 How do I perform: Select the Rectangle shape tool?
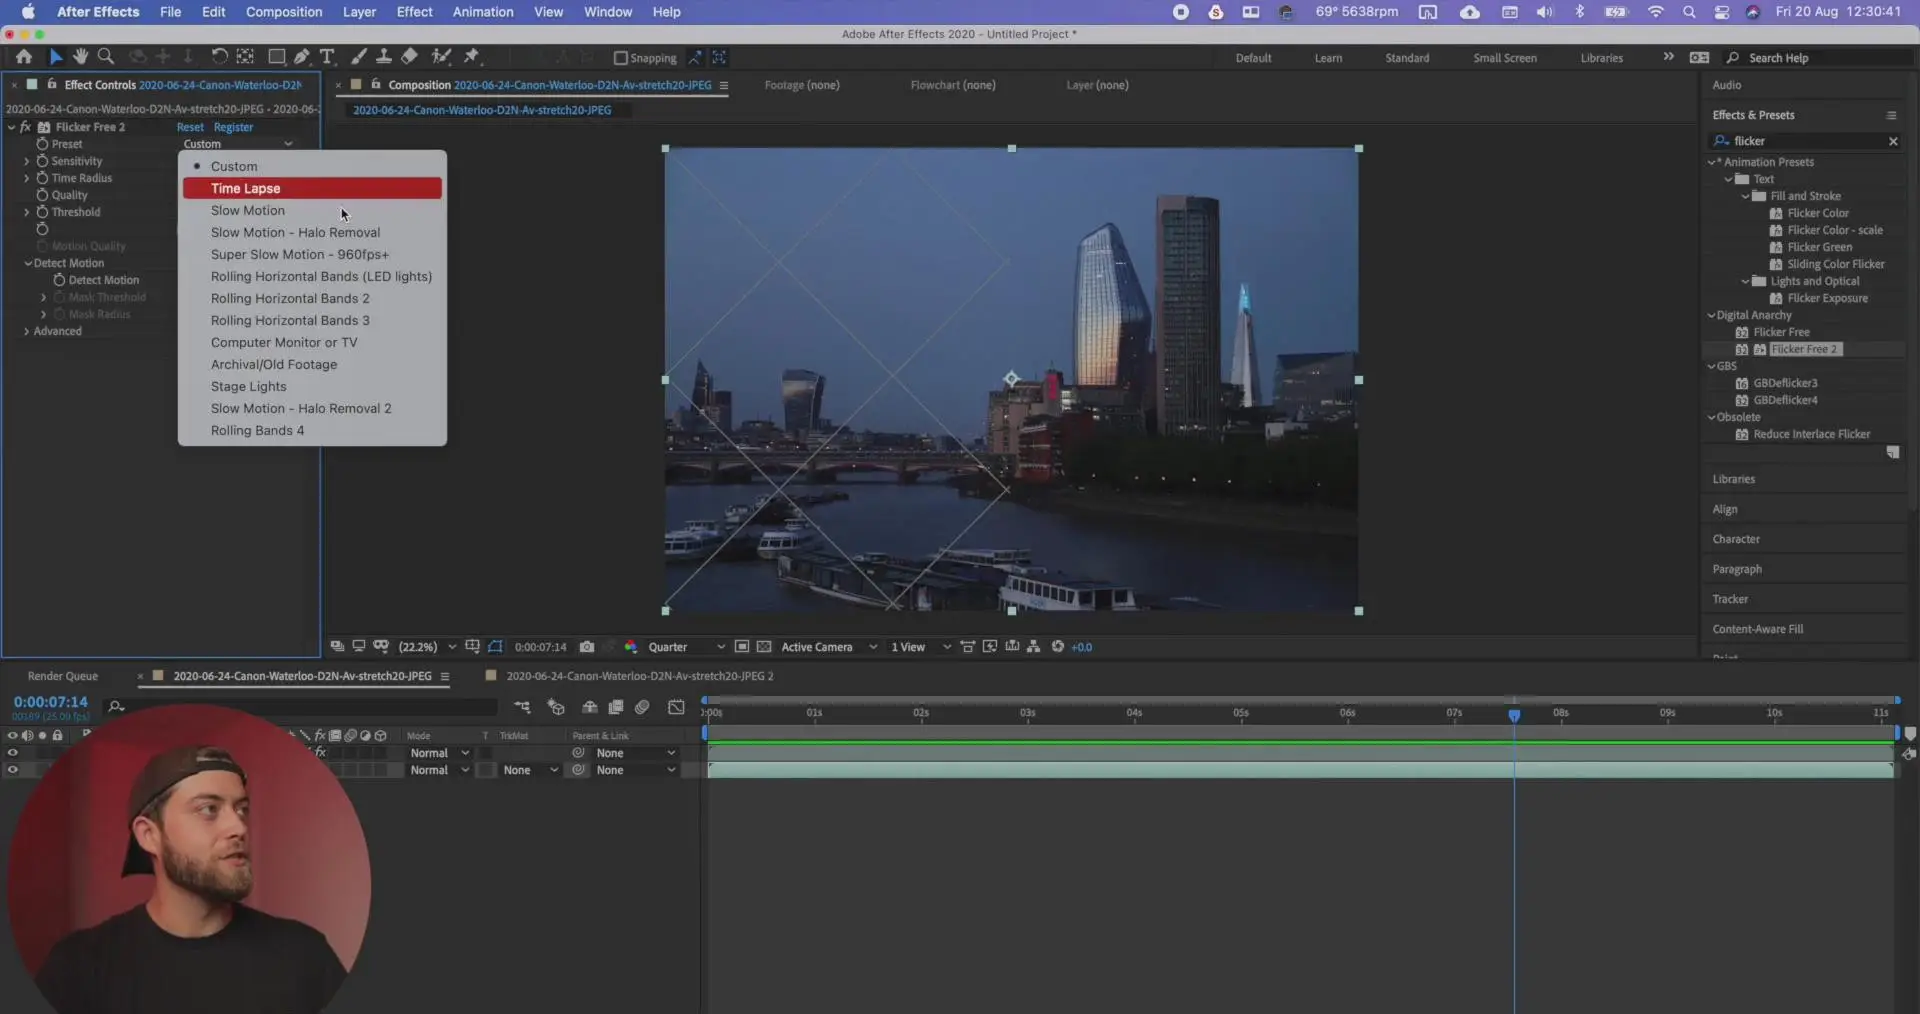(277, 57)
